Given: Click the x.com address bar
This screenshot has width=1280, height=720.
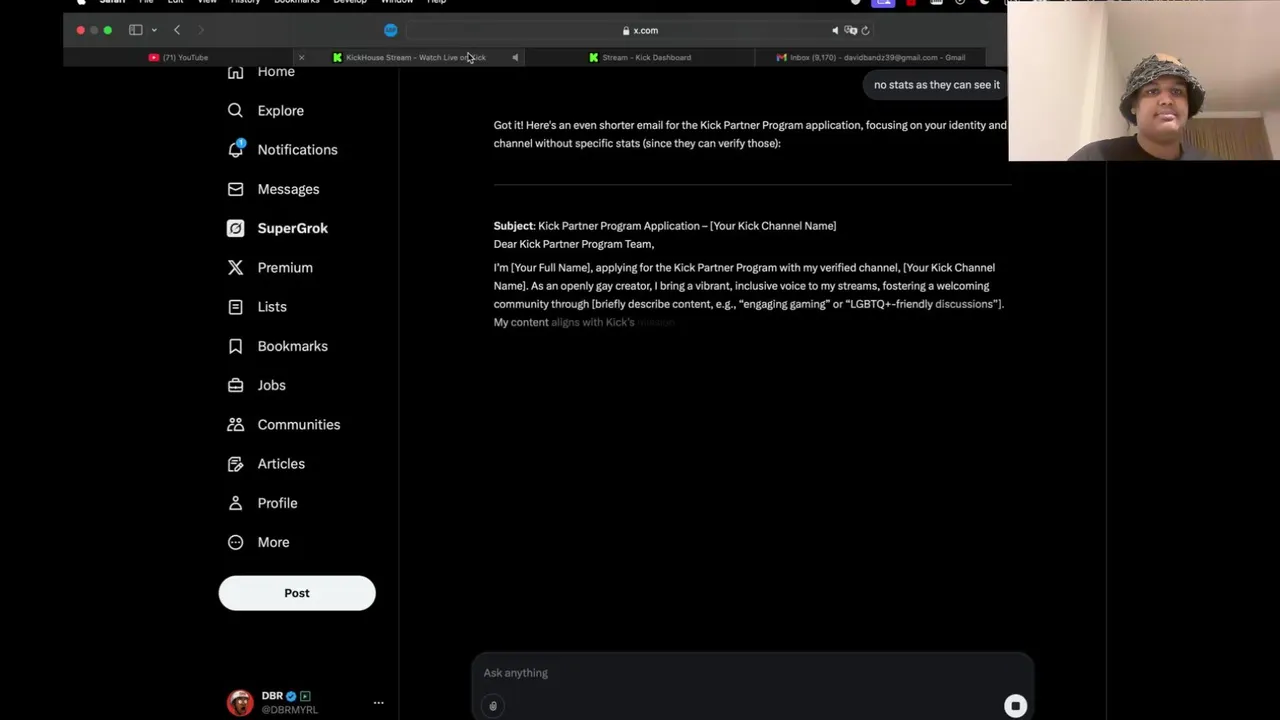Looking at the screenshot, I should [640, 30].
